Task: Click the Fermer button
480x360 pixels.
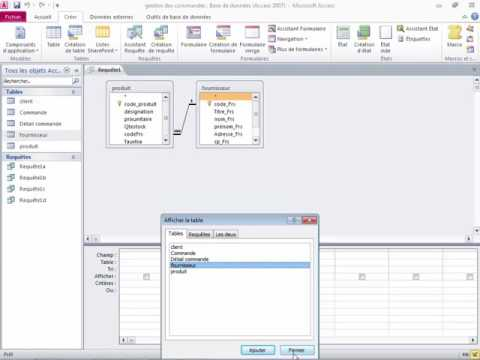Action: [297, 350]
